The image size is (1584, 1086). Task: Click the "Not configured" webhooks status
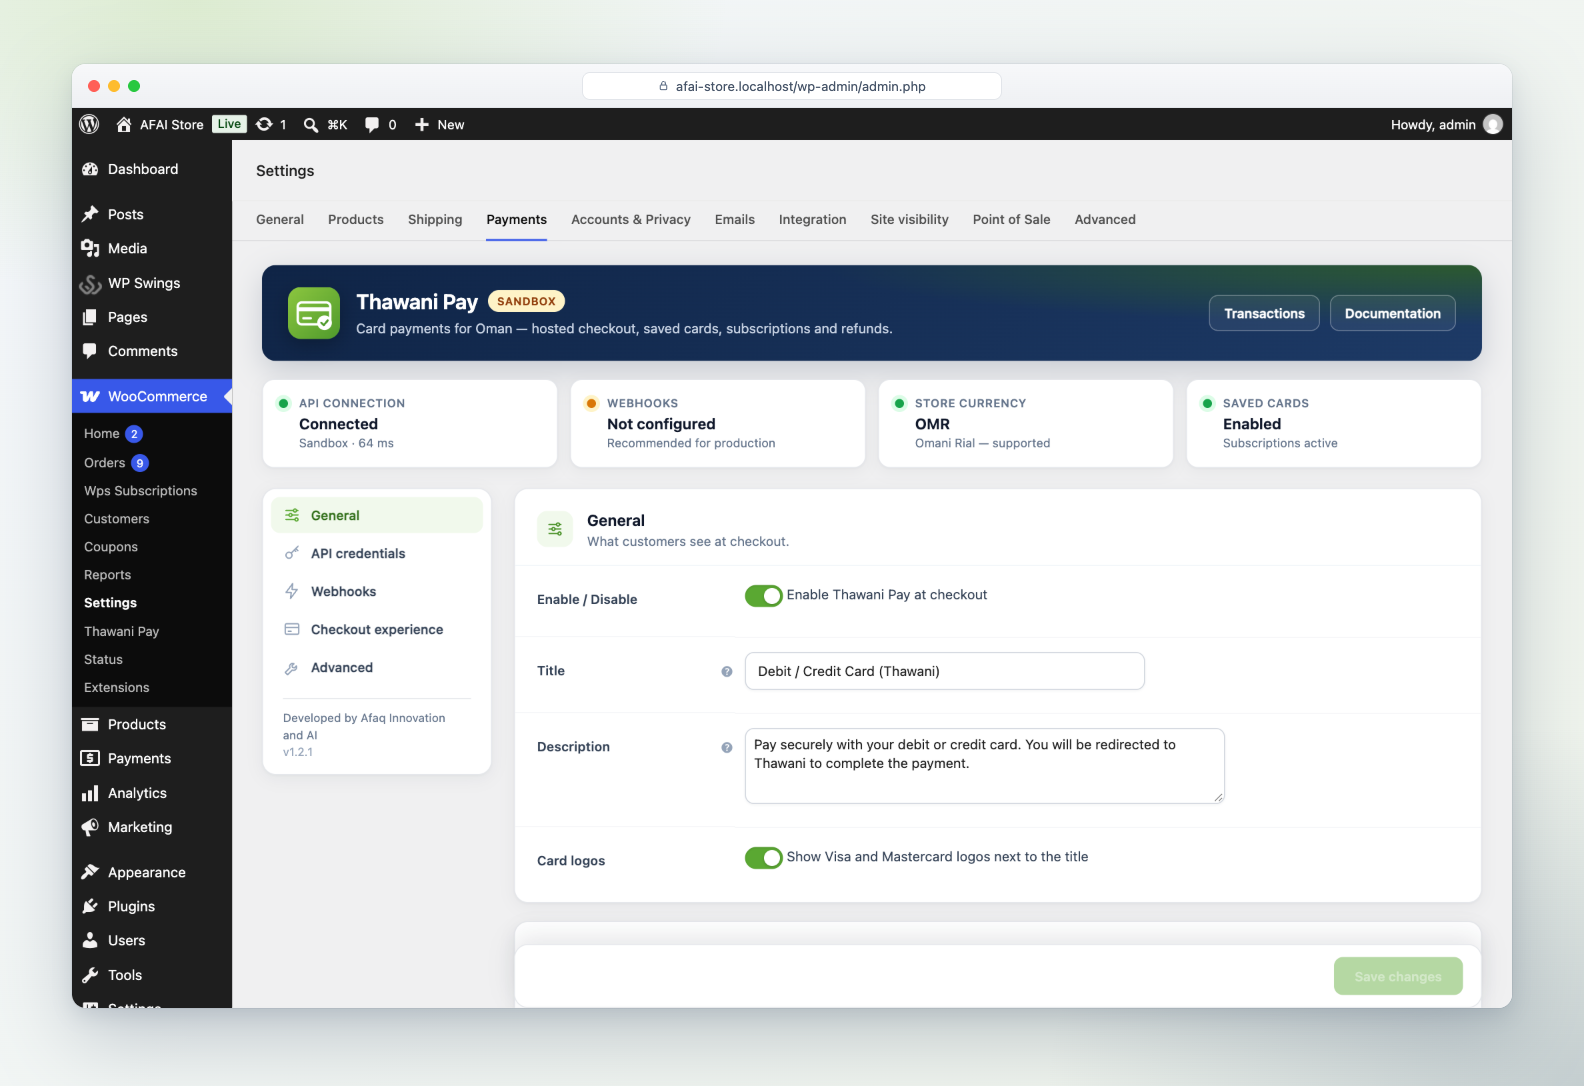click(x=661, y=424)
